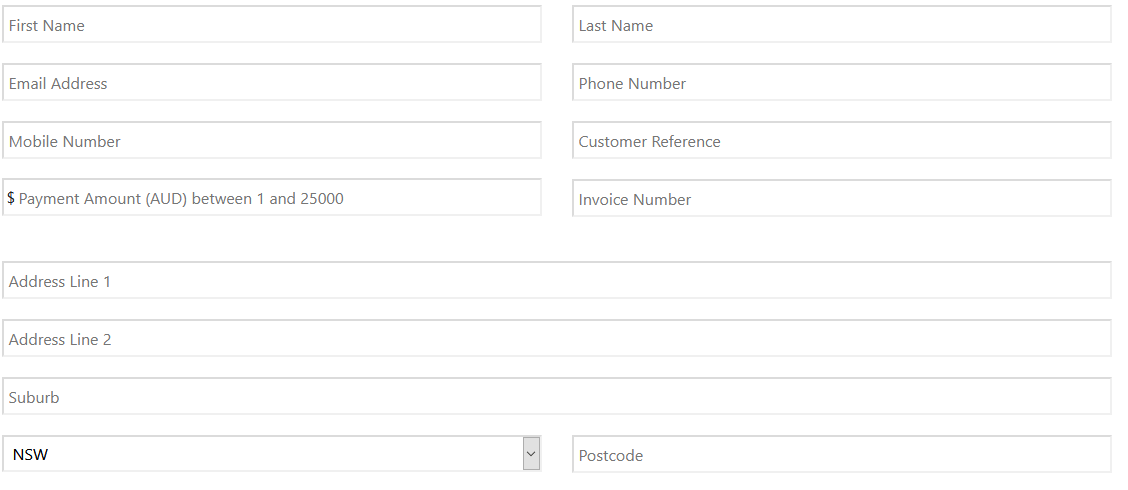Click into the Postcode field
The image size is (1128, 490).
(x=841, y=455)
